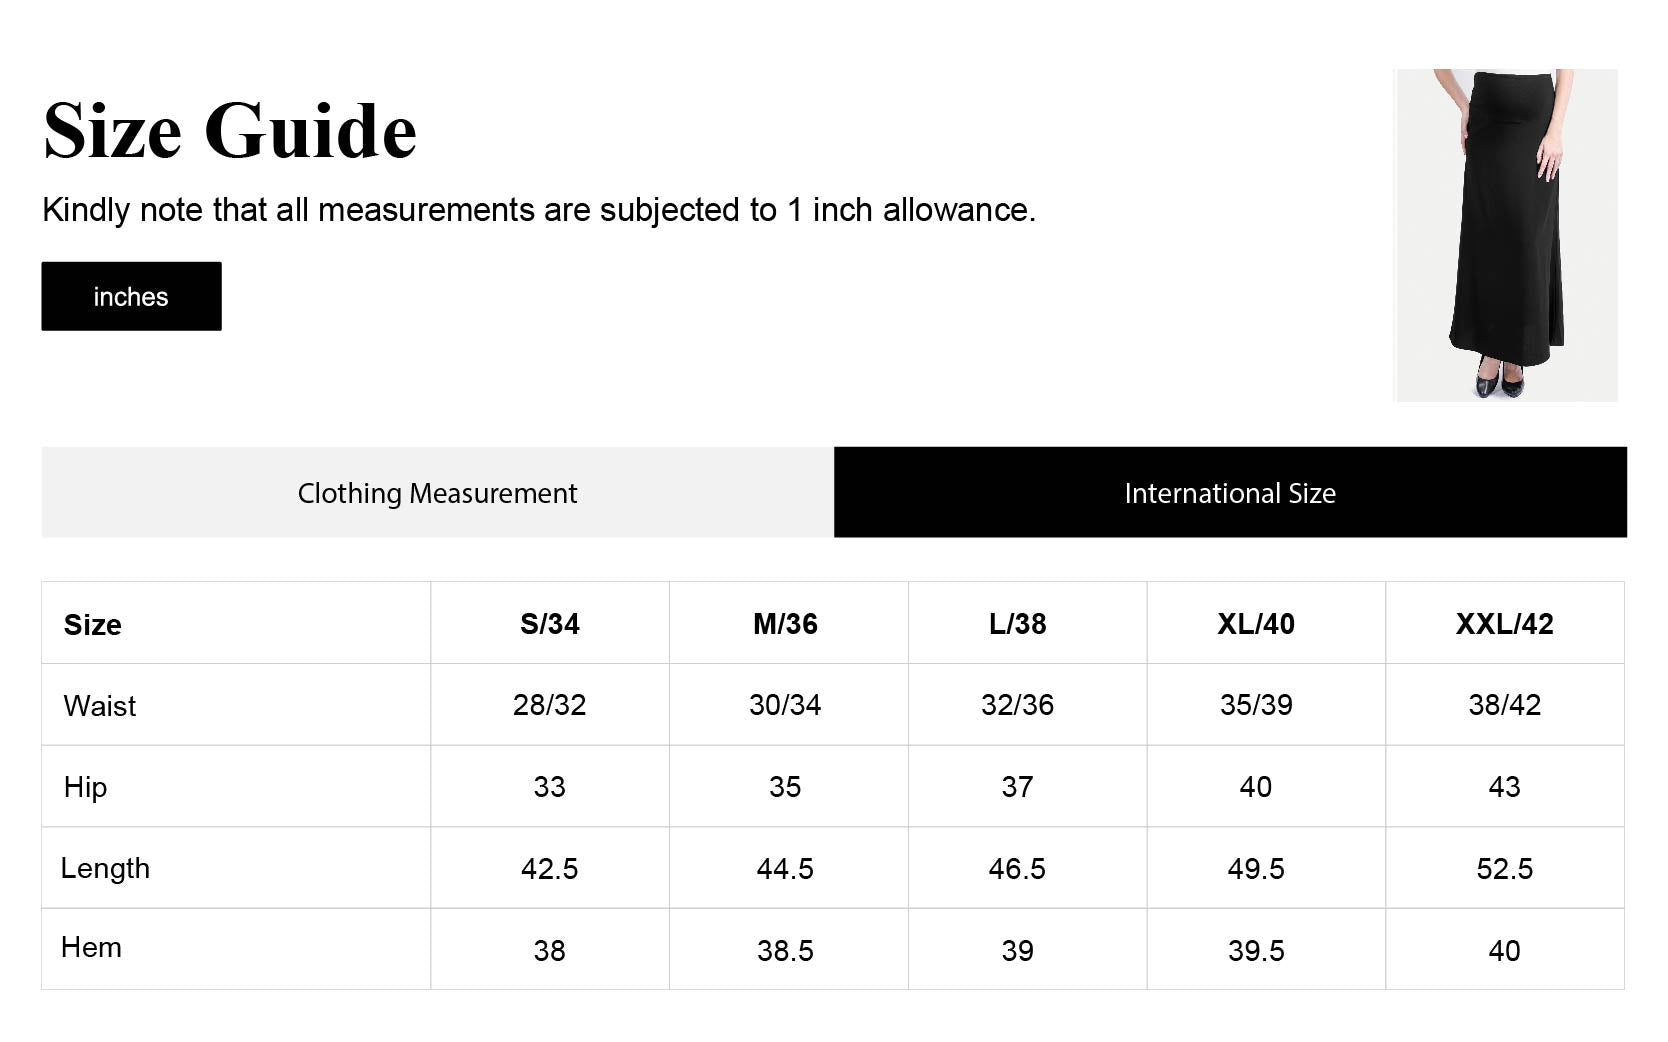Select the M/36 size column header
This screenshot has width=1668, height=1042.
pyautogui.click(x=785, y=624)
